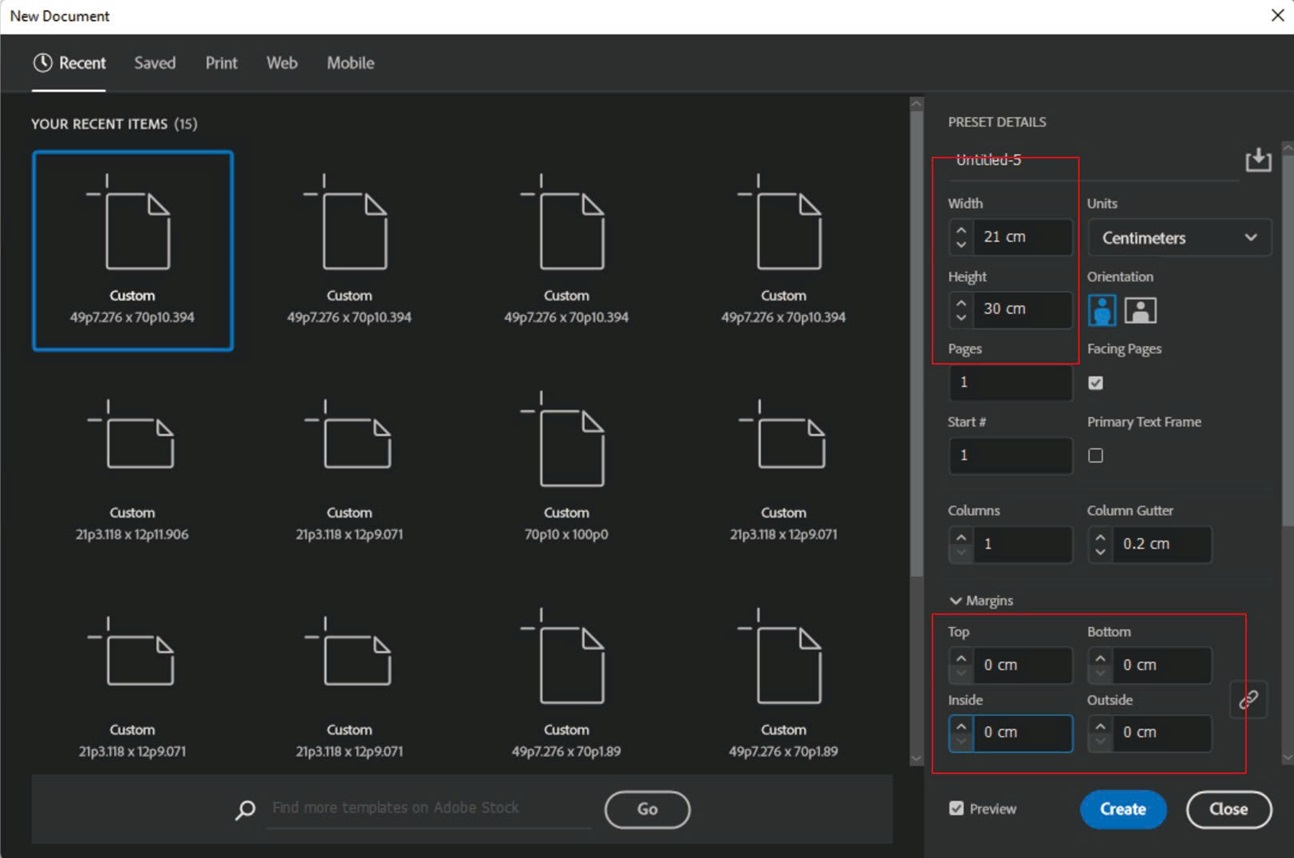Close the New Document dialog with X
This screenshot has width=1294, height=858.
(x=1277, y=16)
